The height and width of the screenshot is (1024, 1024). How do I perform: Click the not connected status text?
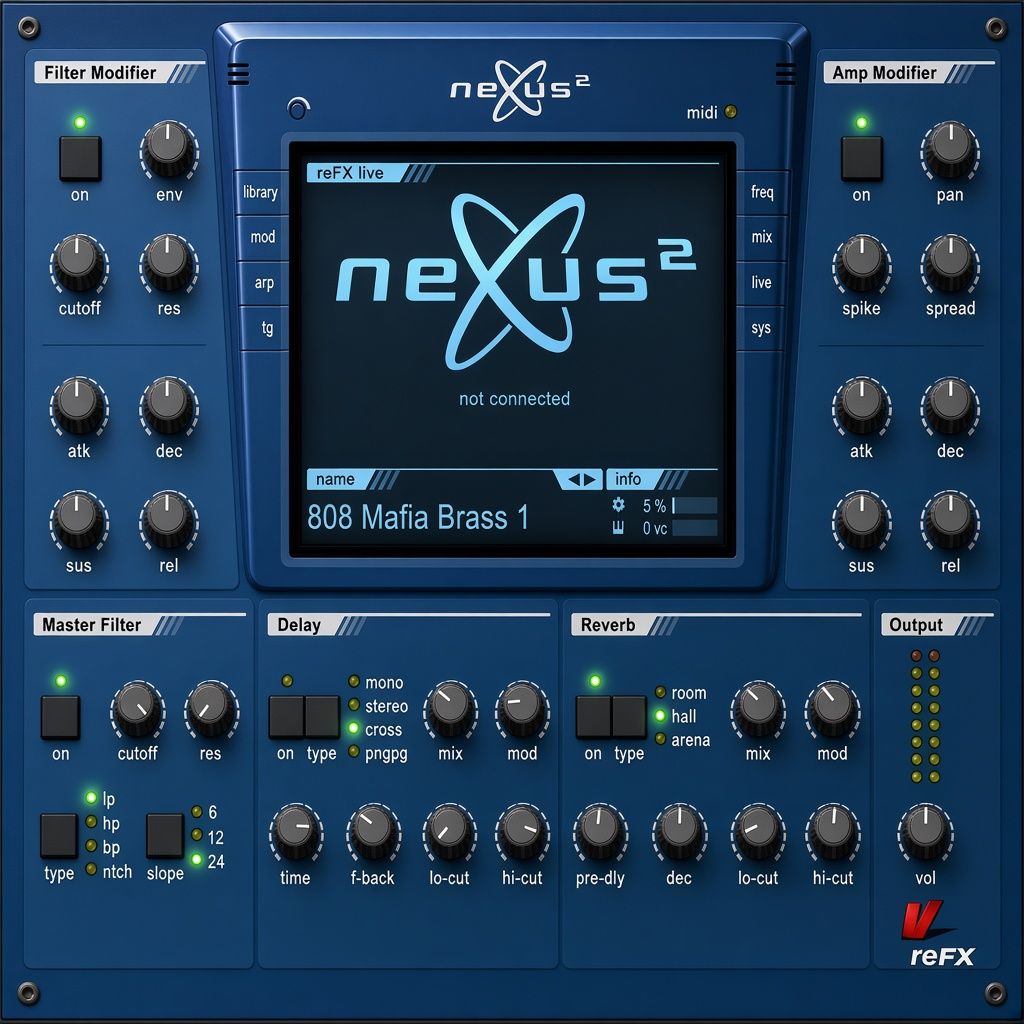(x=514, y=398)
